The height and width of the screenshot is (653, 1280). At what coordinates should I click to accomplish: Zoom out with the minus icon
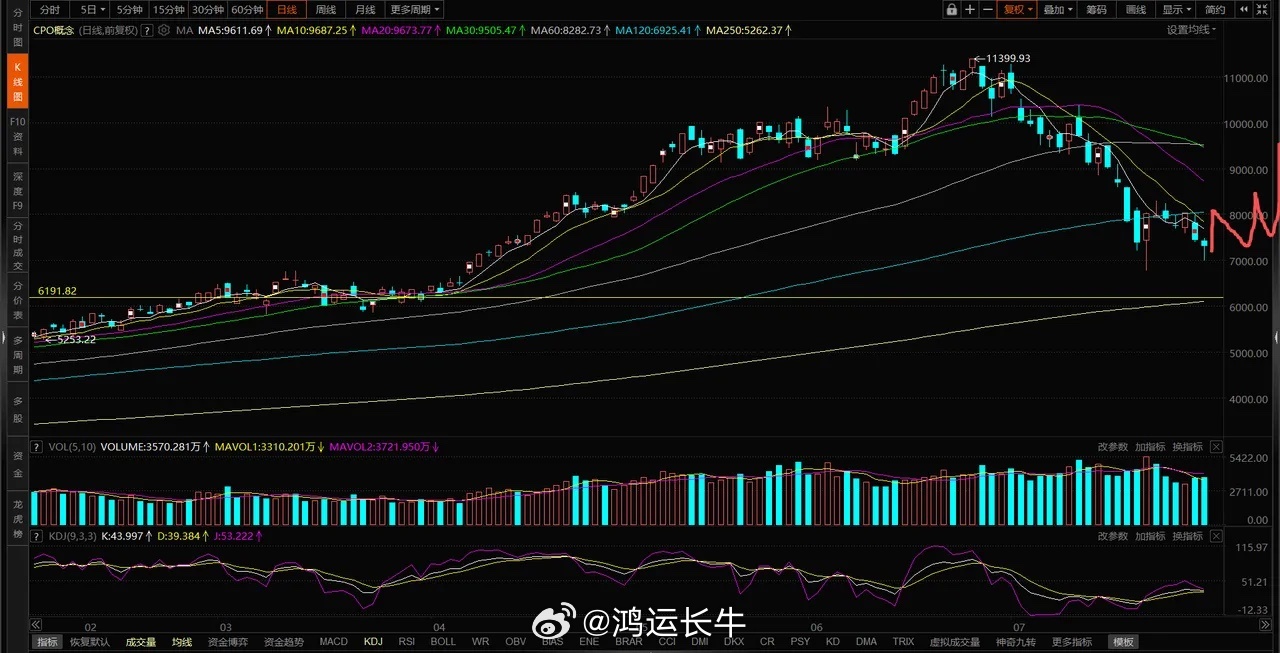[x=988, y=10]
